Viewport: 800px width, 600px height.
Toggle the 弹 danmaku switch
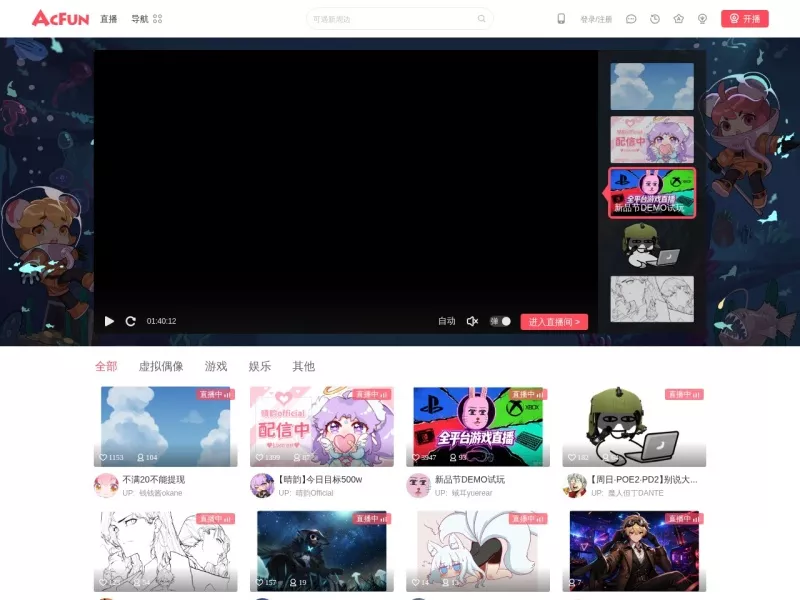[x=500, y=321]
